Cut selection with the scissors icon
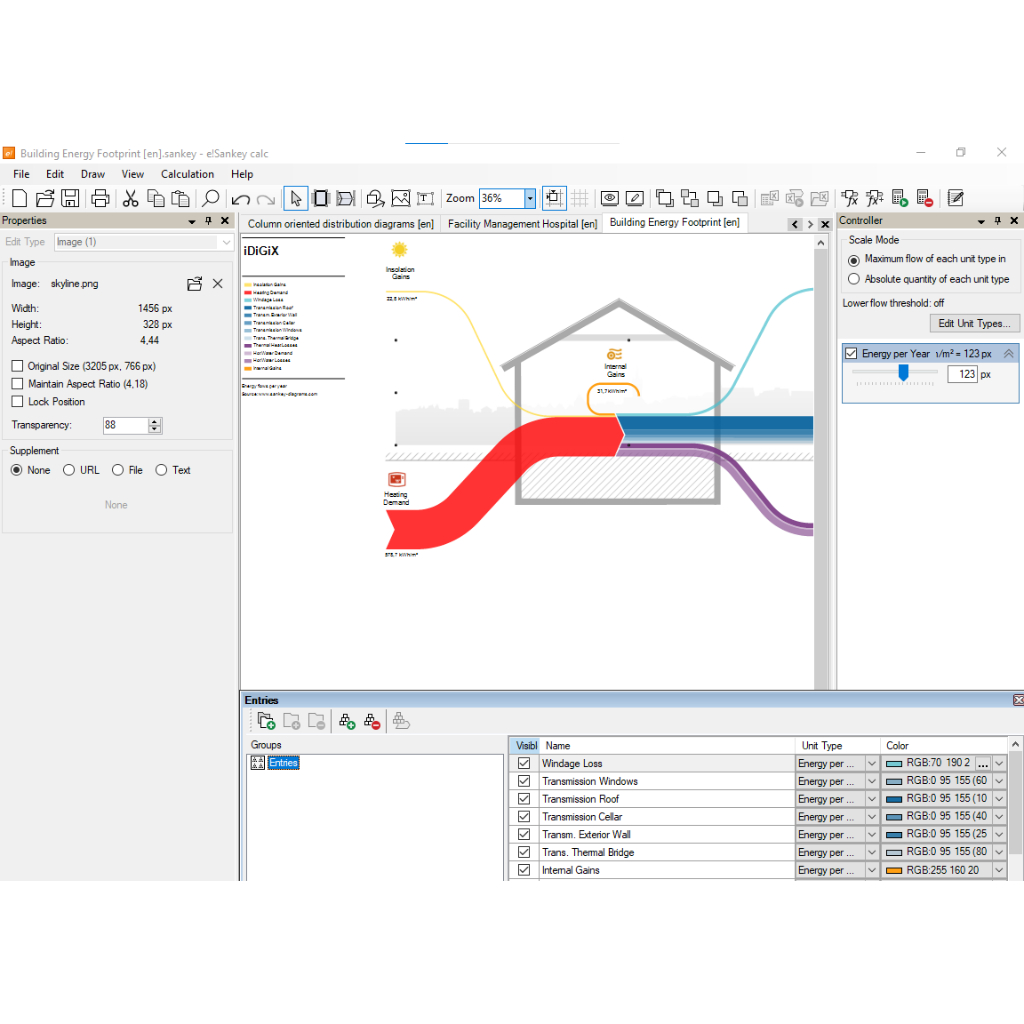Screen dimensions: 1024x1024 [x=131, y=198]
